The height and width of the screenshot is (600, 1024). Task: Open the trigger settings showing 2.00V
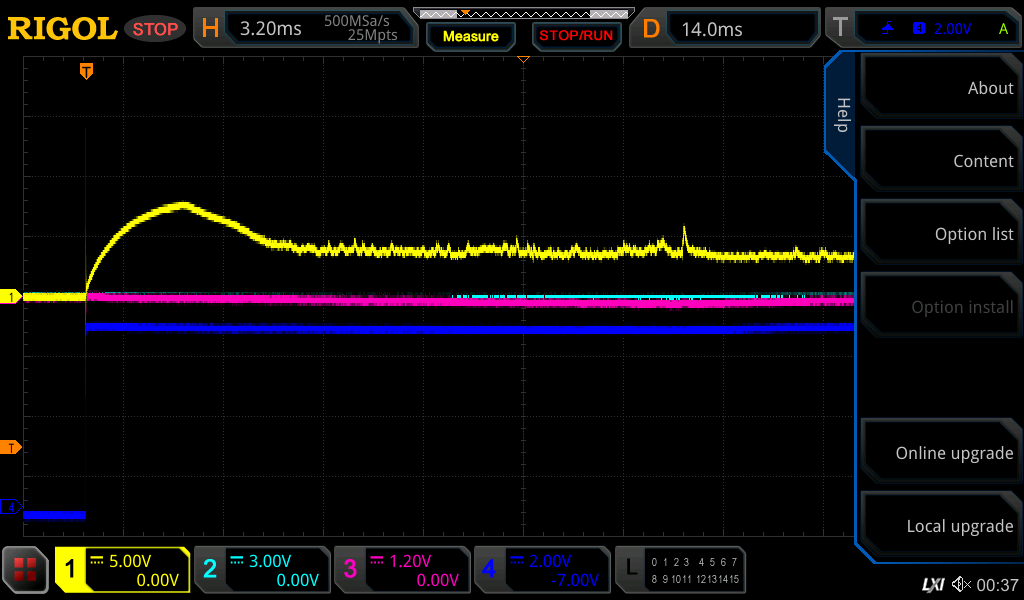(x=935, y=28)
